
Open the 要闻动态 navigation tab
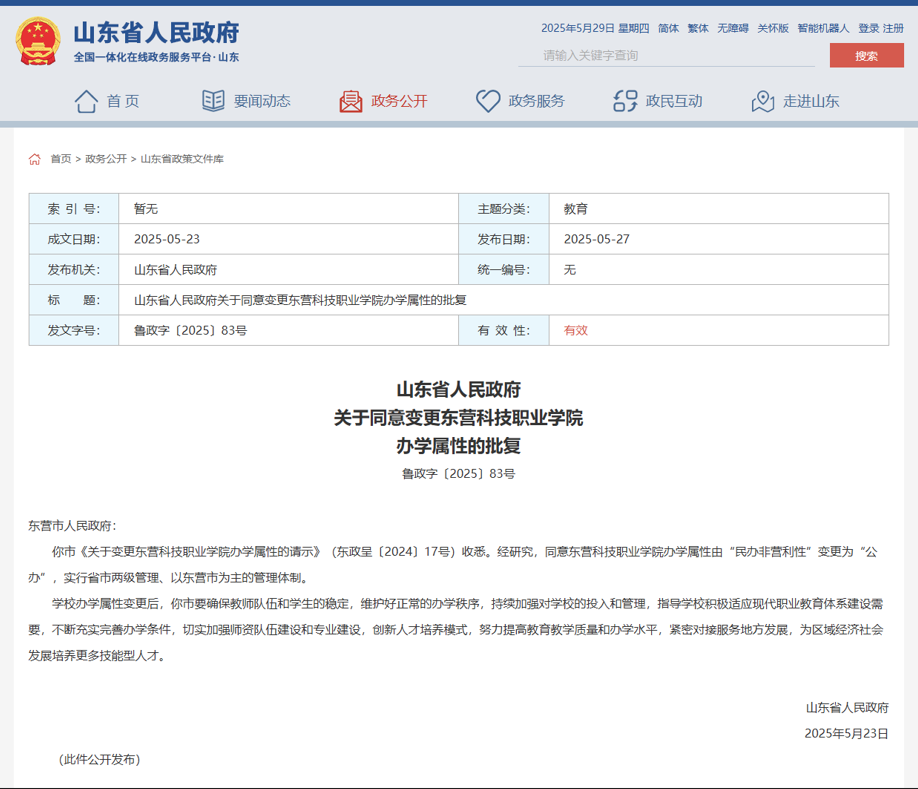pyautogui.click(x=262, y=101)
